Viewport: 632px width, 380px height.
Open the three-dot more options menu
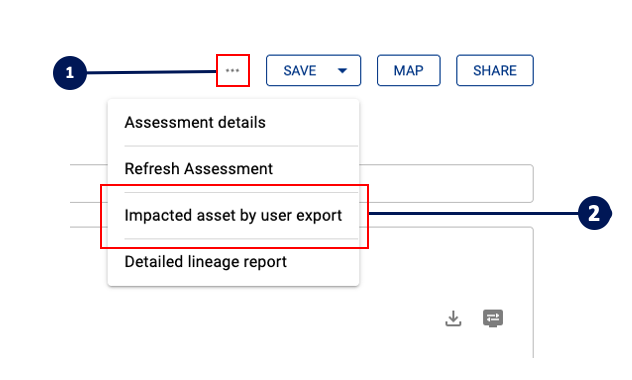tap(233, 71)
